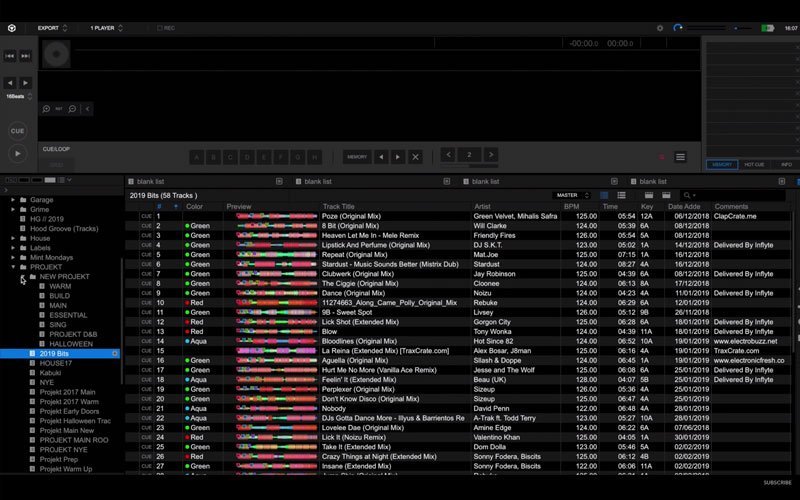Zoom out on the waveform
Image resolution: width=800 pixels, height=500 pixels.
73,108
